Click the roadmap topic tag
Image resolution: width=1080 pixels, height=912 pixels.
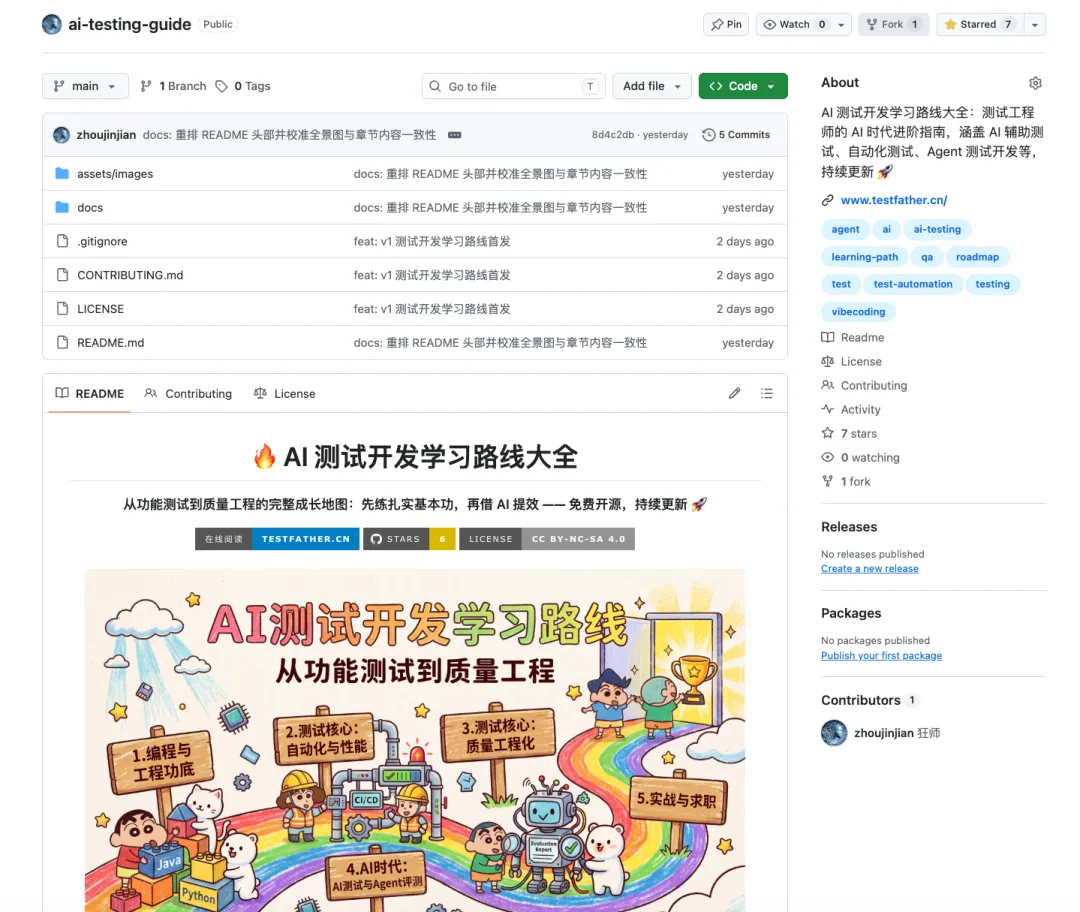[x=977, y=257]
